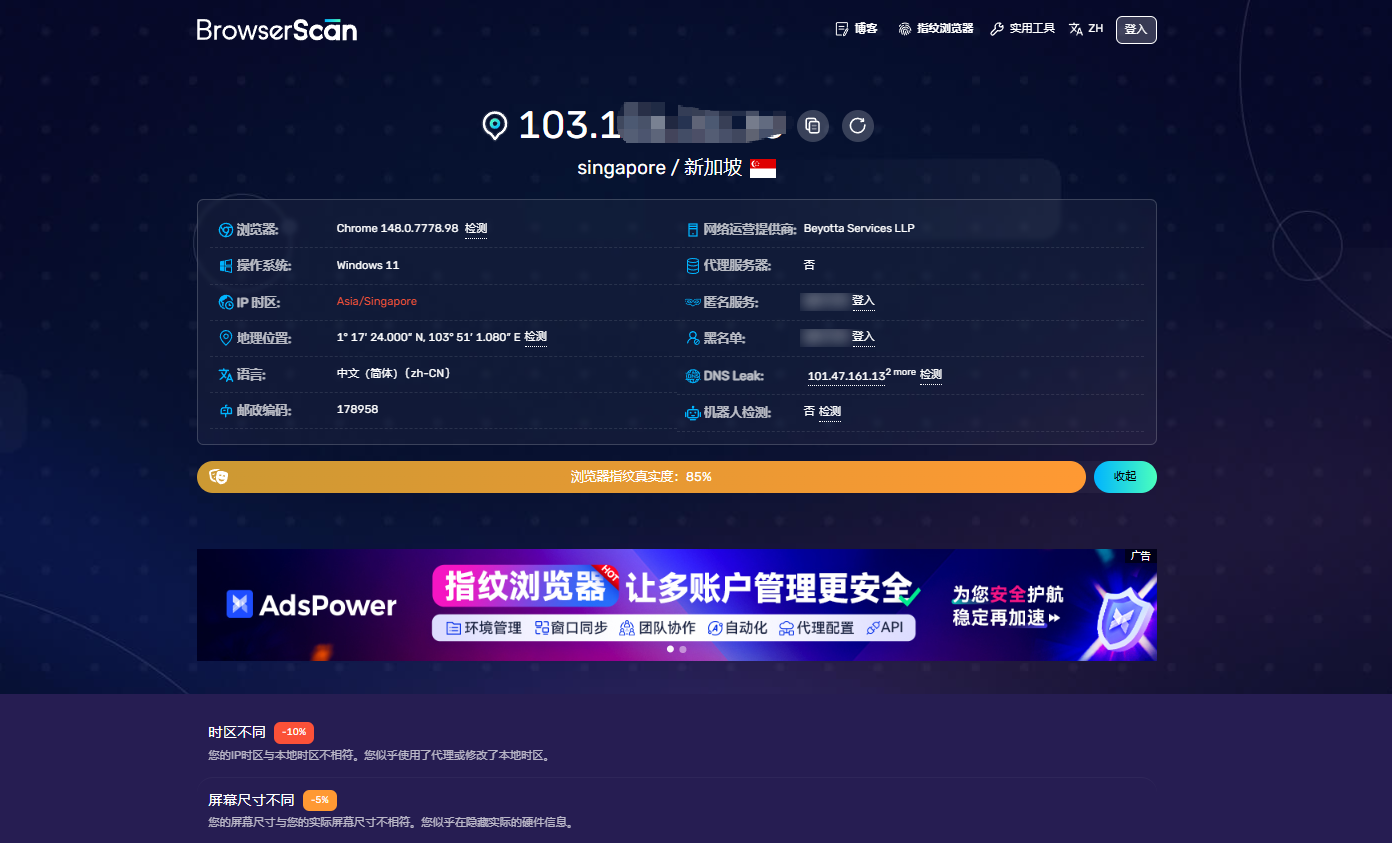Click the API feature in the banner

pyautogui.click(x=884, y=628)
